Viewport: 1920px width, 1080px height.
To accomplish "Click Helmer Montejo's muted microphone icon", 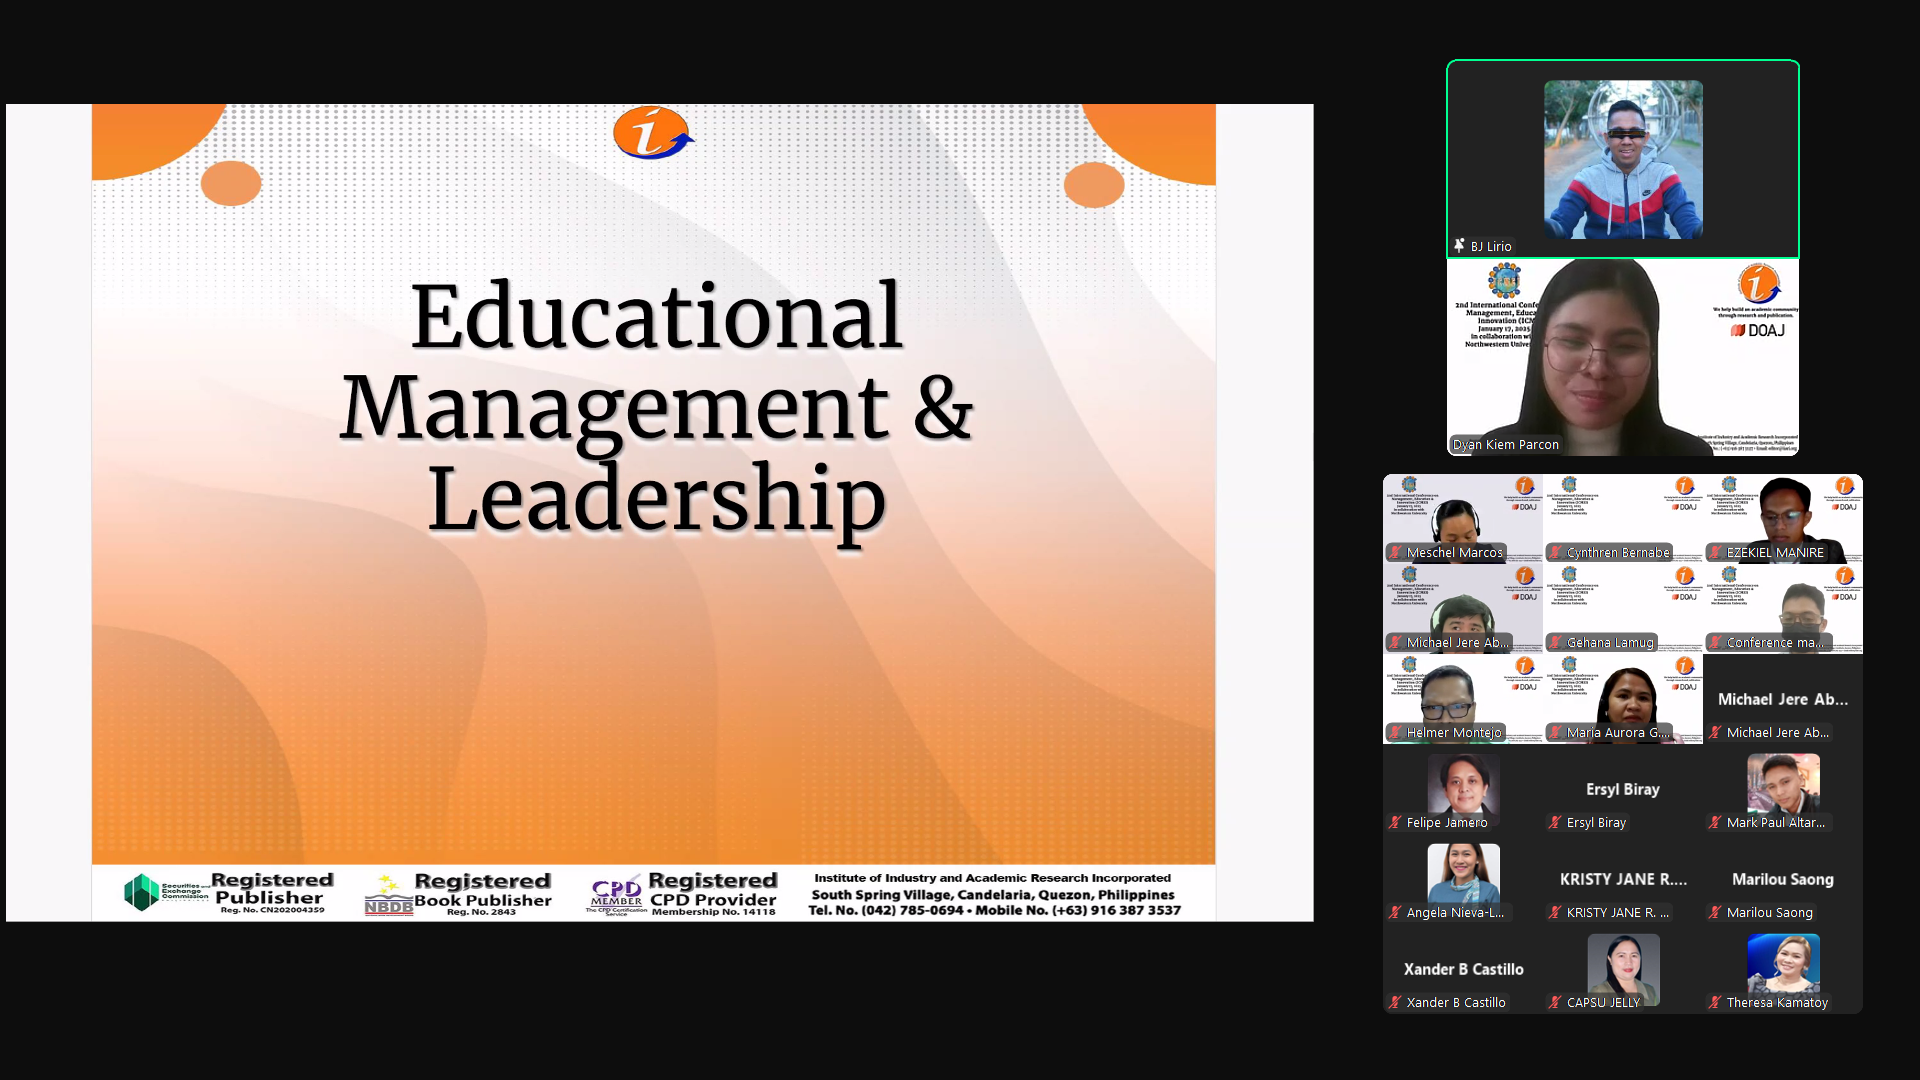I will tap(1395, 732).
